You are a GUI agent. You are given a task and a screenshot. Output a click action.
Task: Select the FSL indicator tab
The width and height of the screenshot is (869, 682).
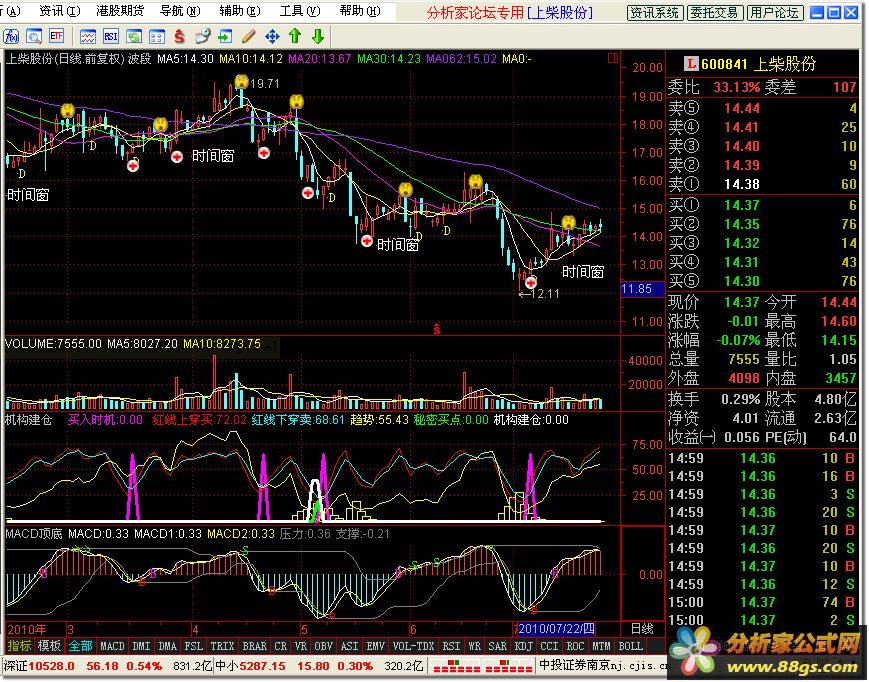click(193, 646)
